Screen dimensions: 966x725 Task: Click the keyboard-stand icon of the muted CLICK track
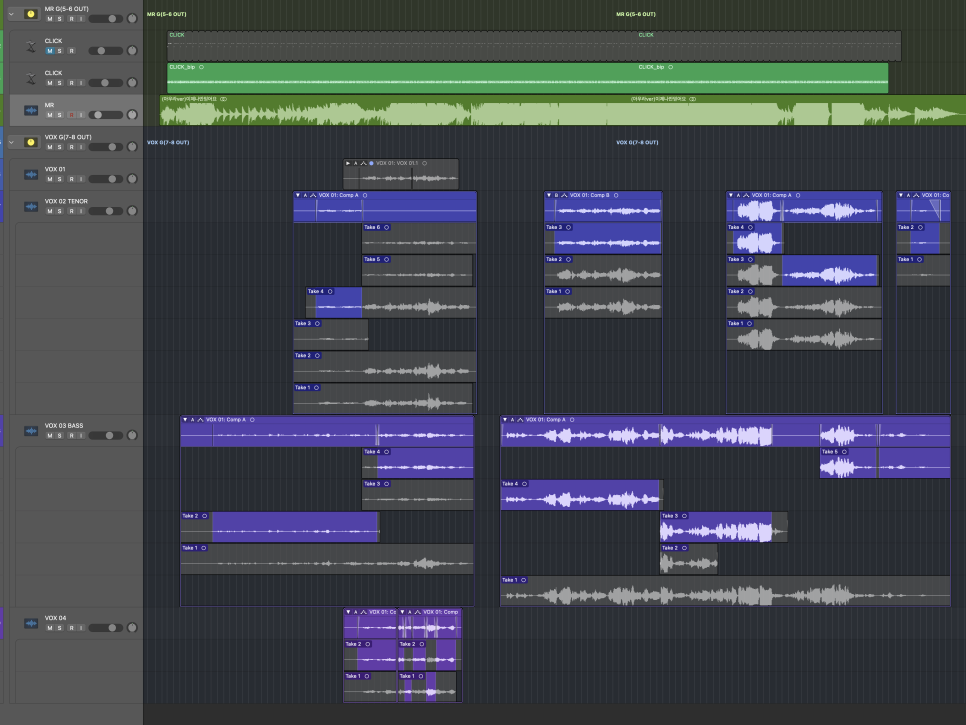coord(31,46)
